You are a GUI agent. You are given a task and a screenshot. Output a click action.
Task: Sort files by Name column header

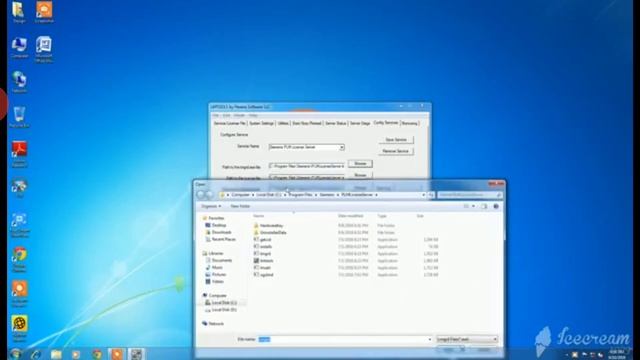click(x=259, y=216)
